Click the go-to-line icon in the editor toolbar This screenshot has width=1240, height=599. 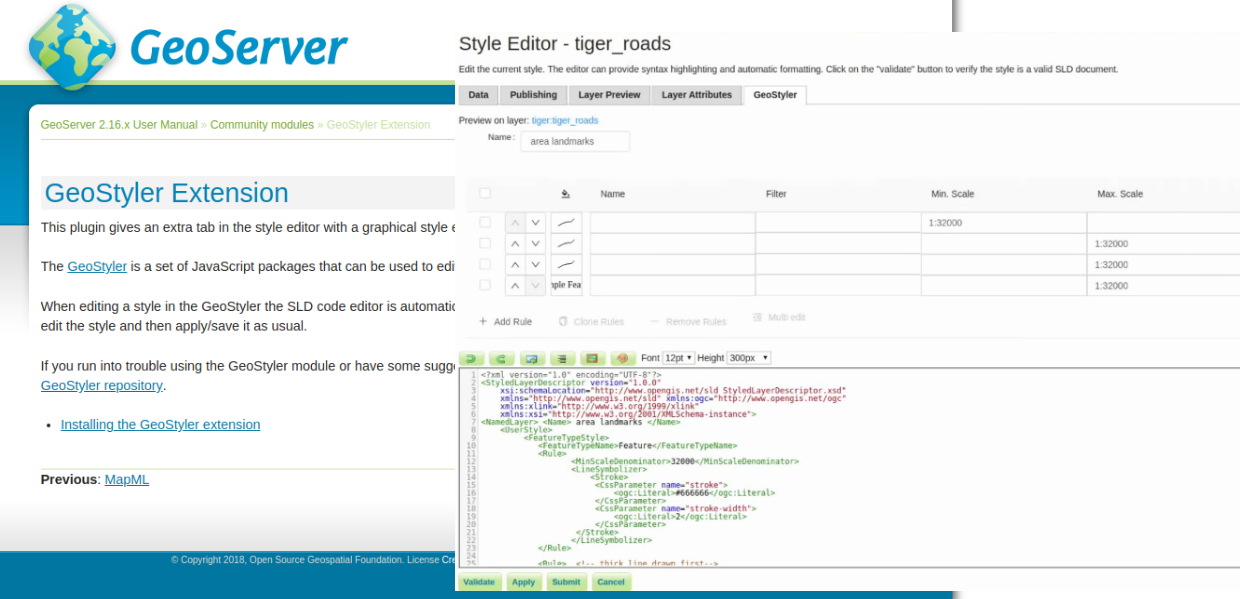pos(531,358)
